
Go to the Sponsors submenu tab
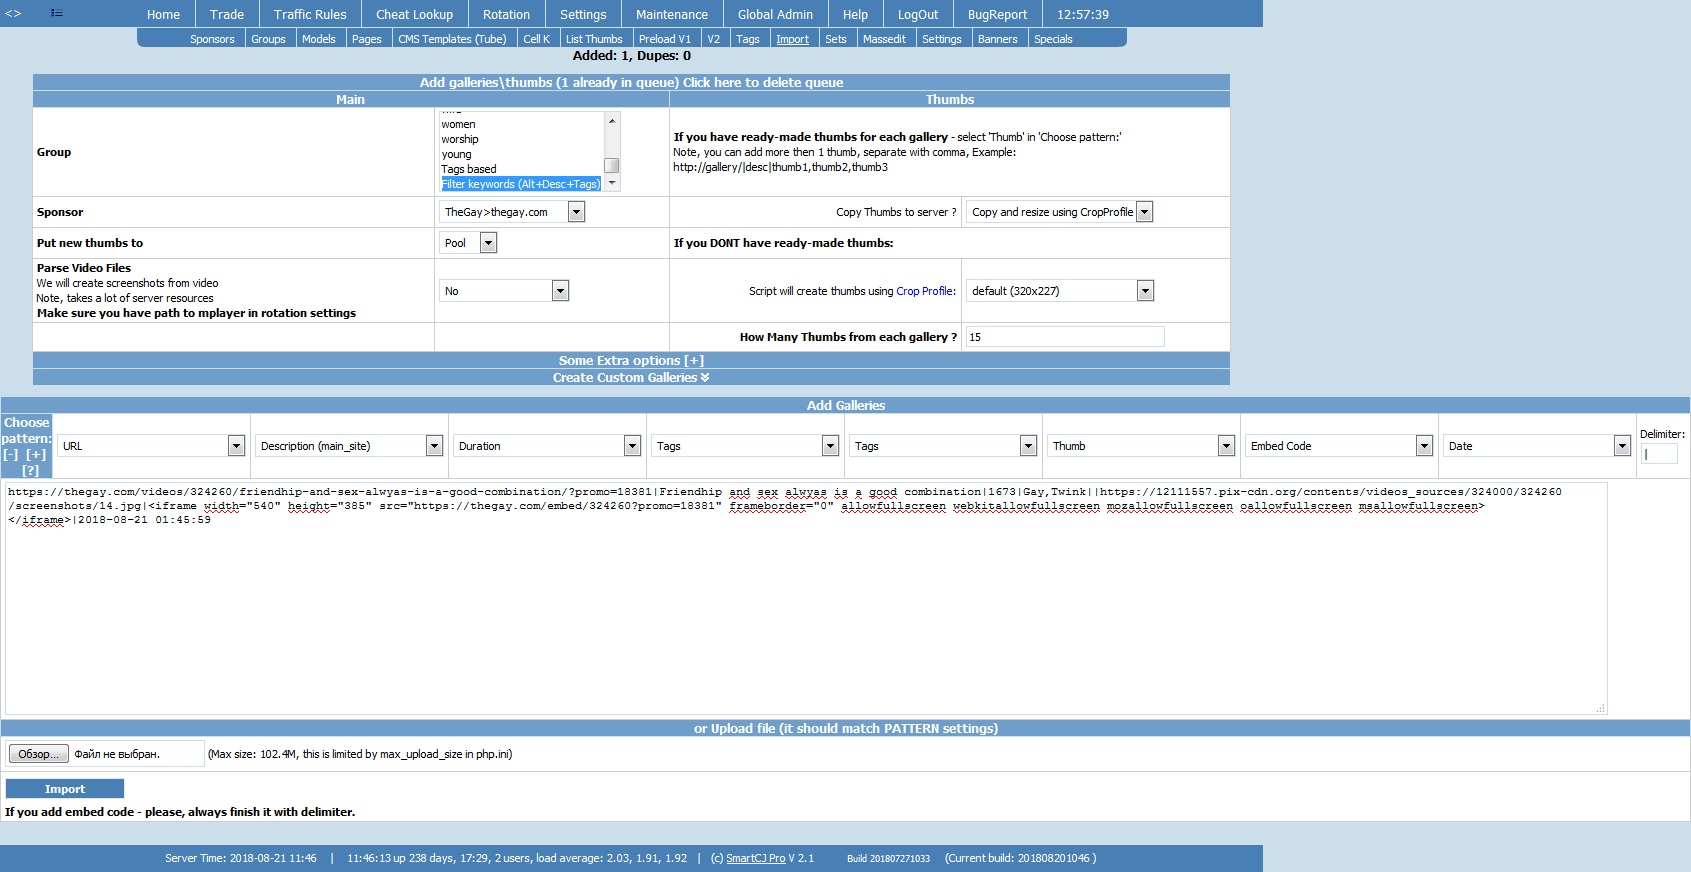212,39
